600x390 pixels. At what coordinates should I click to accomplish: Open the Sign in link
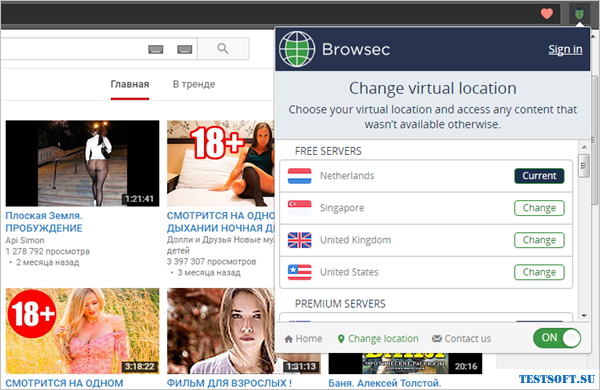(x=565, y=49)
